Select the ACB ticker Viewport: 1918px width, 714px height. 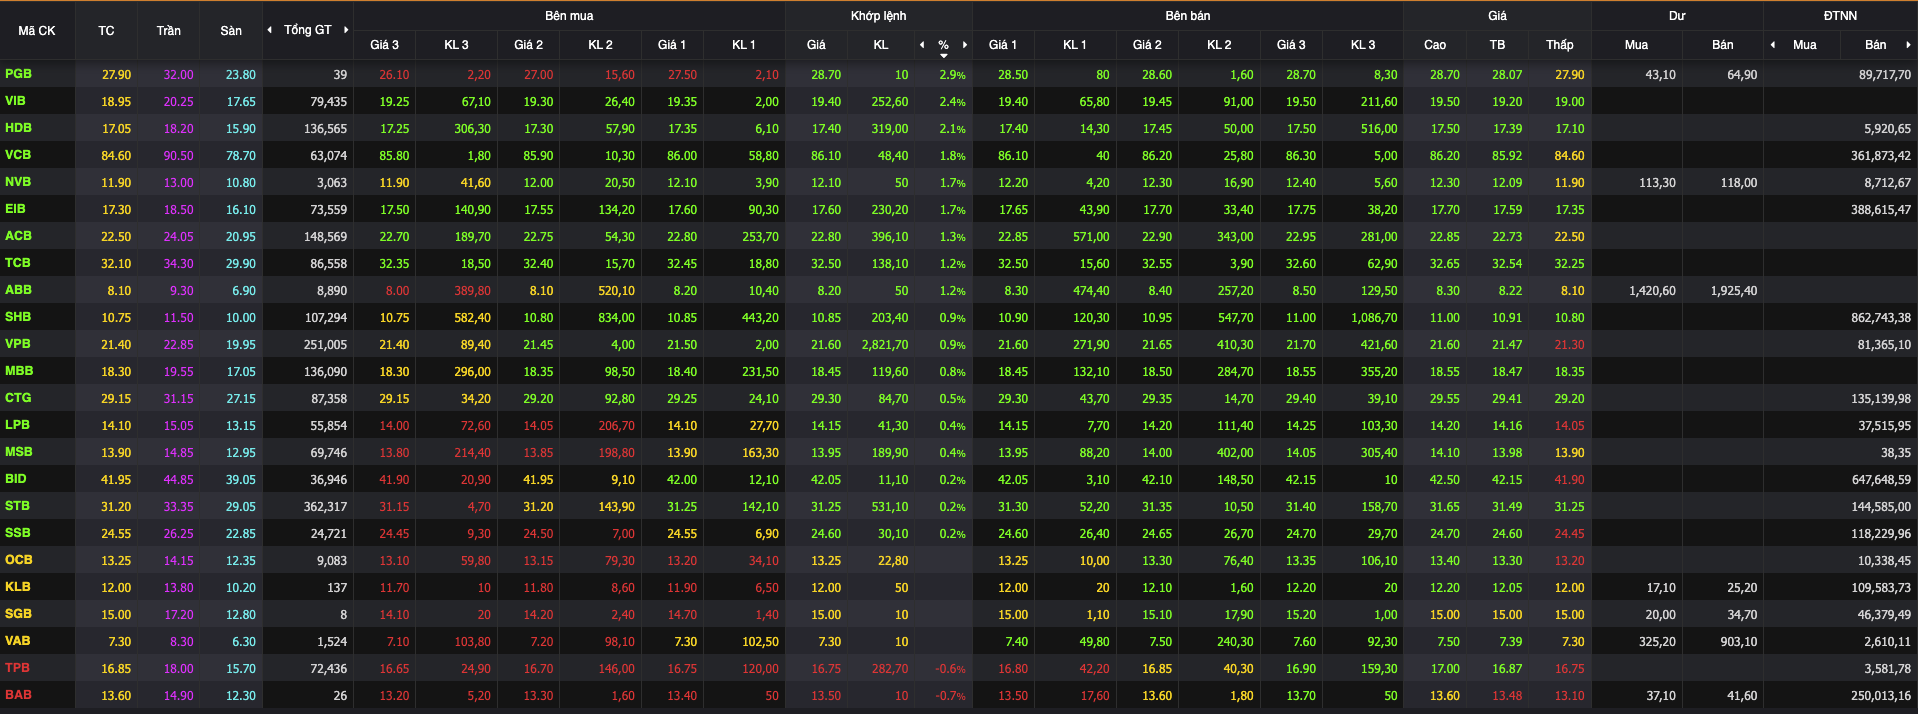[18, 236]
